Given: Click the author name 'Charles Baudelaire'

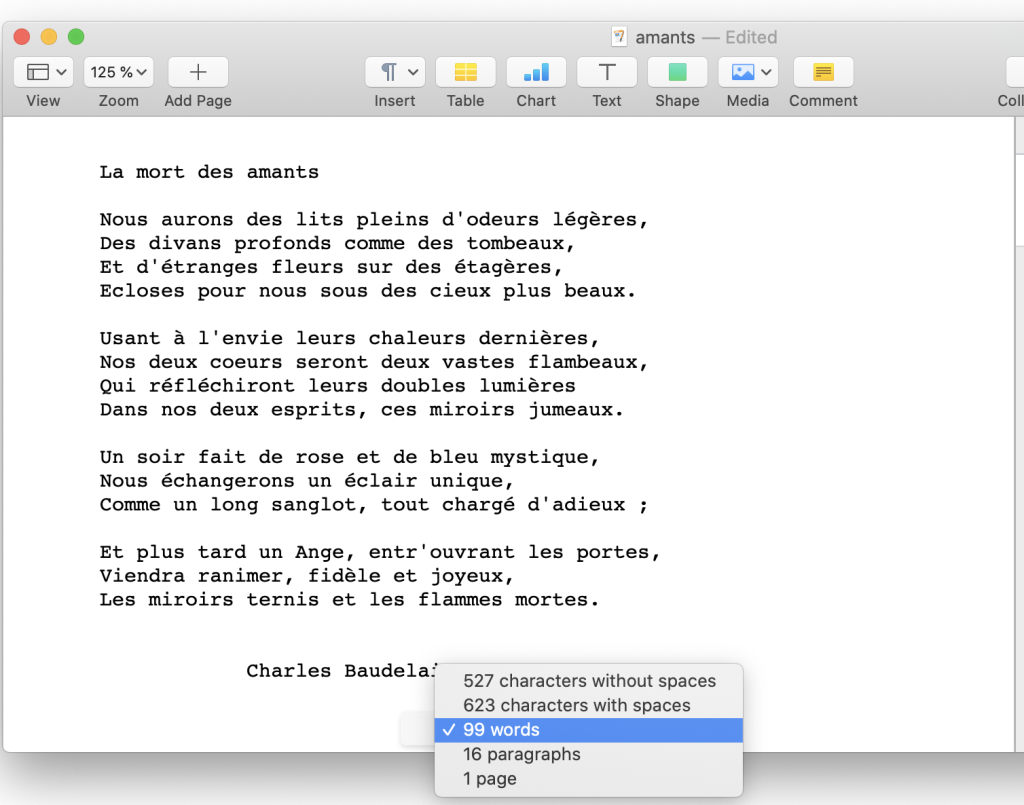Looking at the screenshot, I should pos(340,671).
